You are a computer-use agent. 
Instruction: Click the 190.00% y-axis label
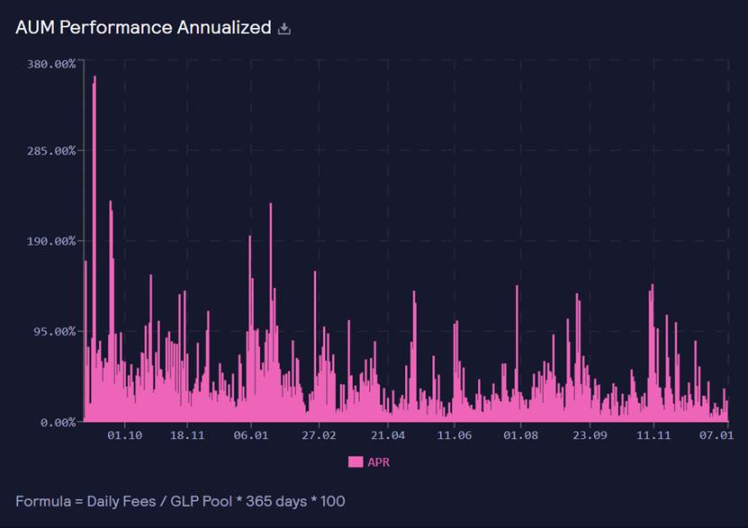click(x=51, y=241)
